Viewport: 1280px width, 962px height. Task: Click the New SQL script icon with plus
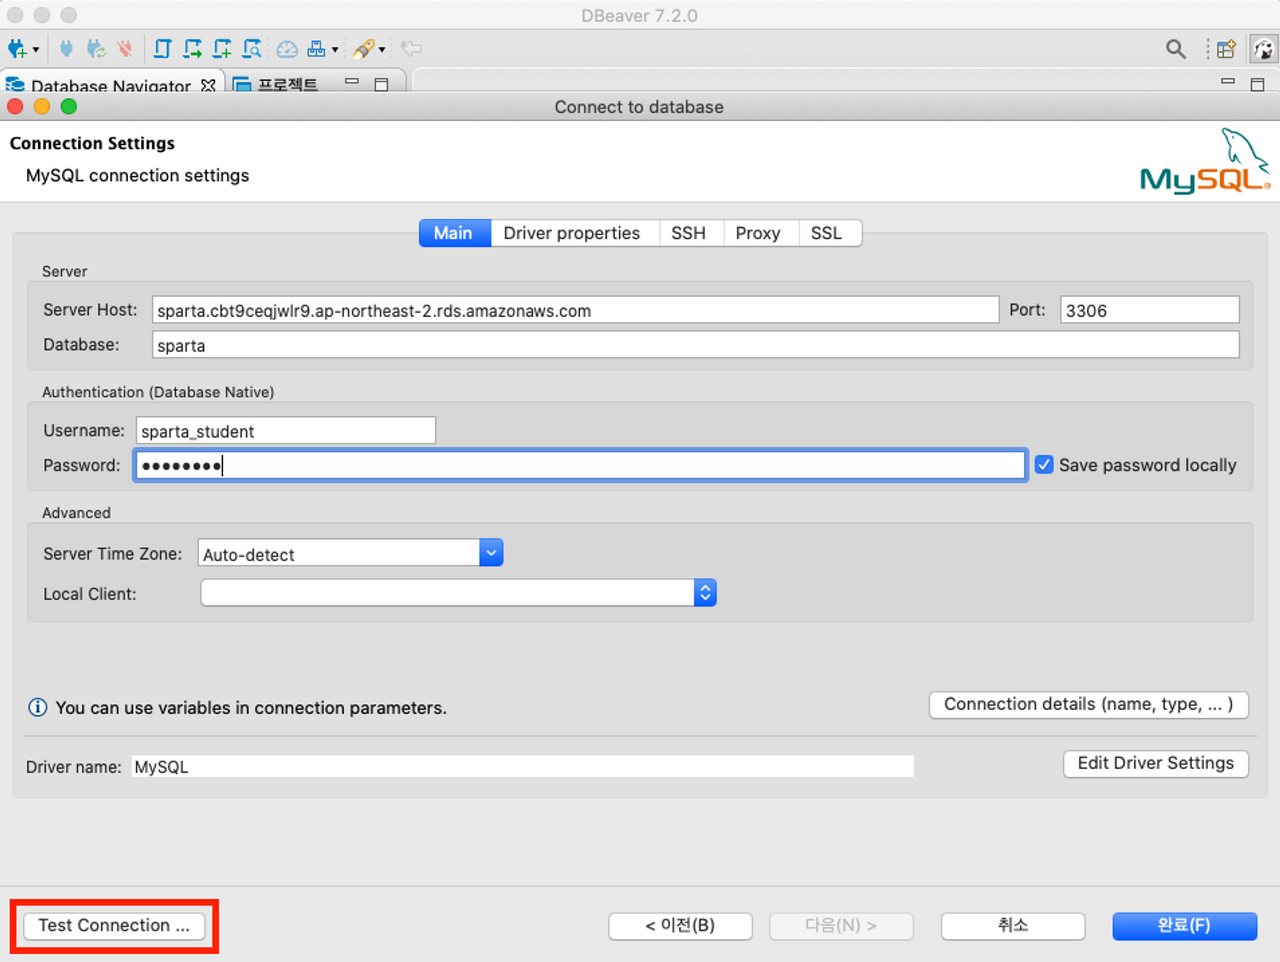pyautogui.click(x=222, y=48)
